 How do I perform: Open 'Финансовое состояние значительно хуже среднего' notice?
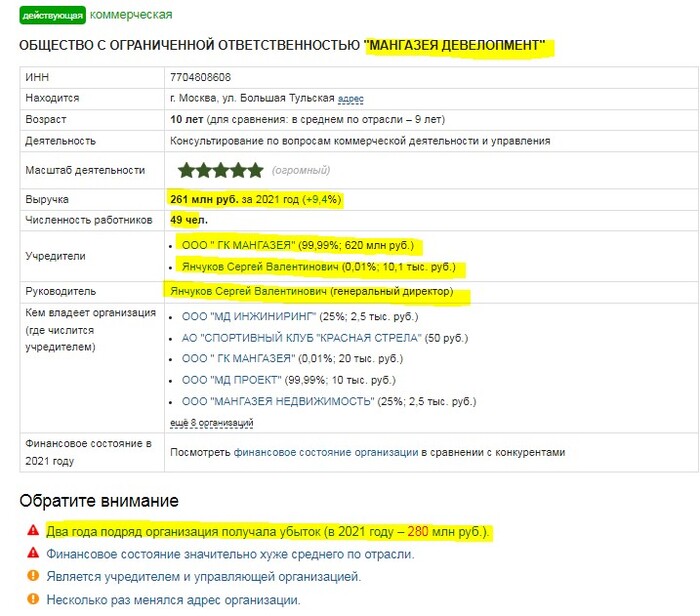click(230, 554)
